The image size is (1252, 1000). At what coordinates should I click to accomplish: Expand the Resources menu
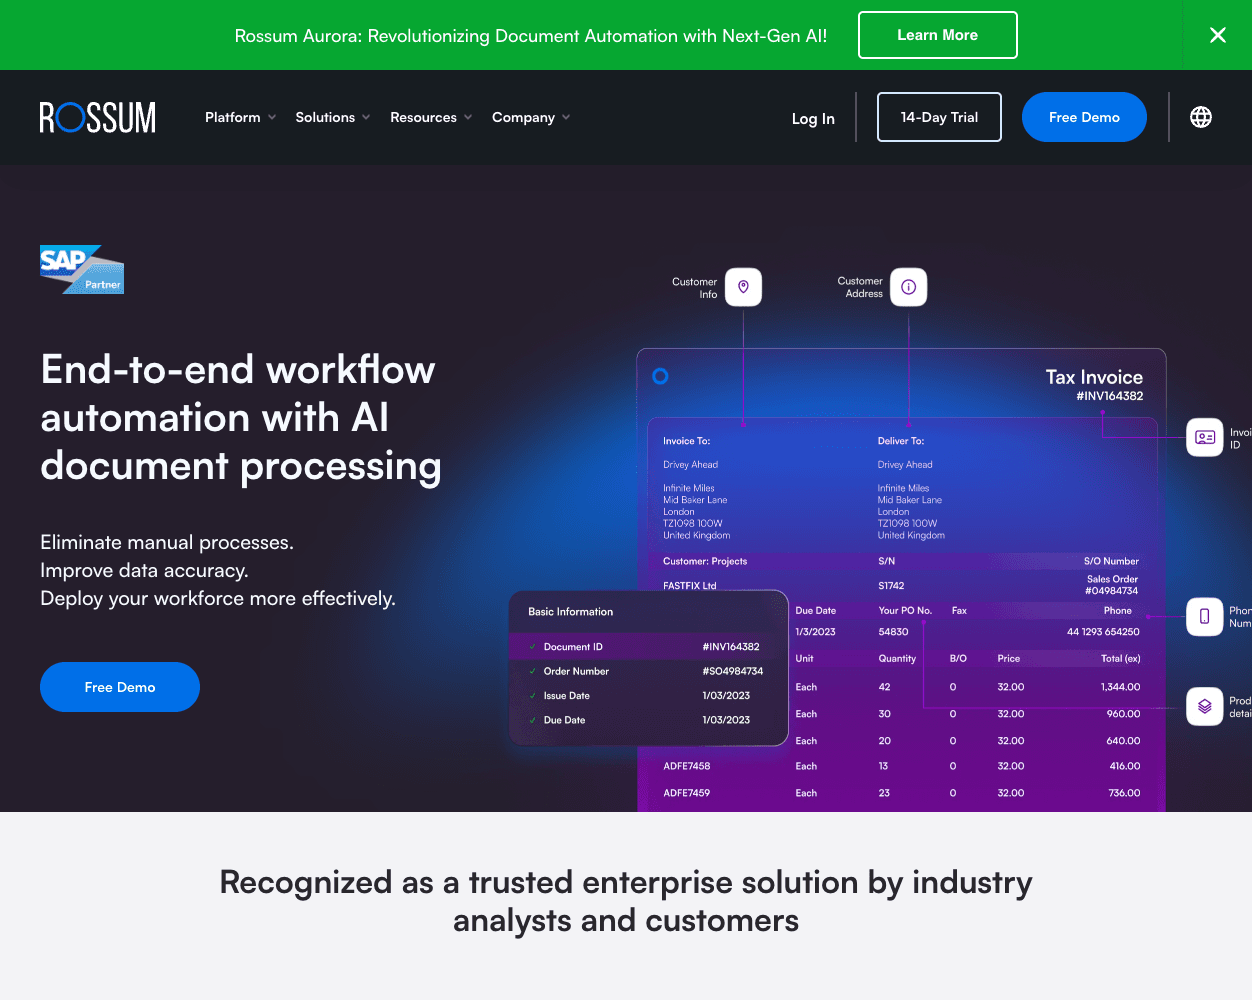pyautogui.click(x=431, y=117)
